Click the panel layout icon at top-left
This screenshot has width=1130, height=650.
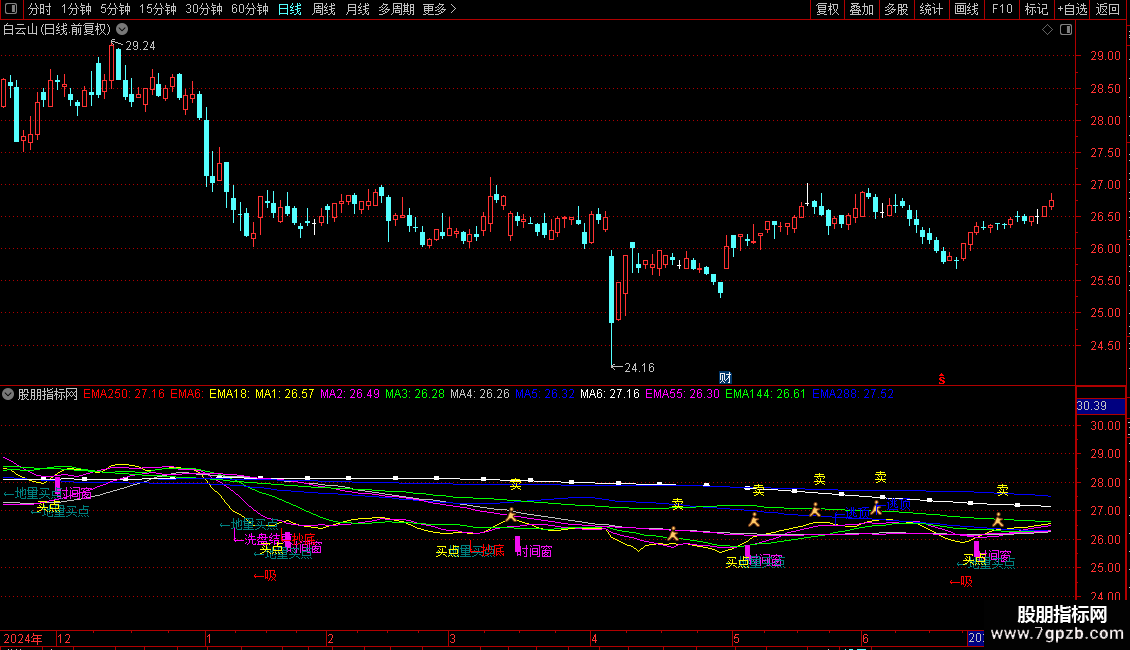tap(11, 9)
